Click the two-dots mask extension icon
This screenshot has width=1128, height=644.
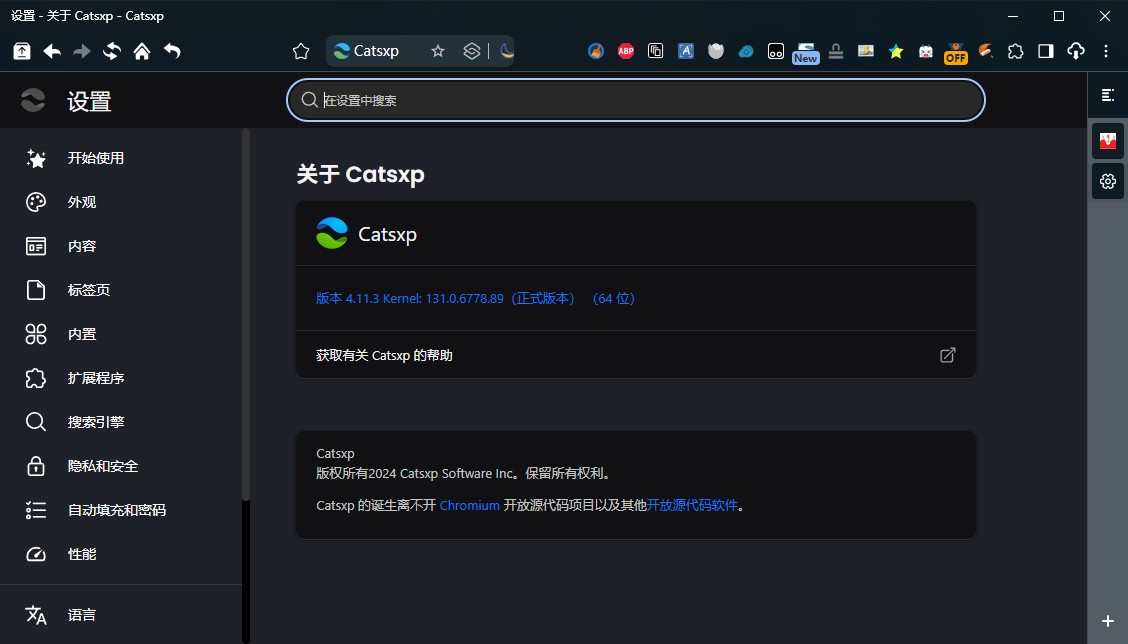(x=776, y=51)
